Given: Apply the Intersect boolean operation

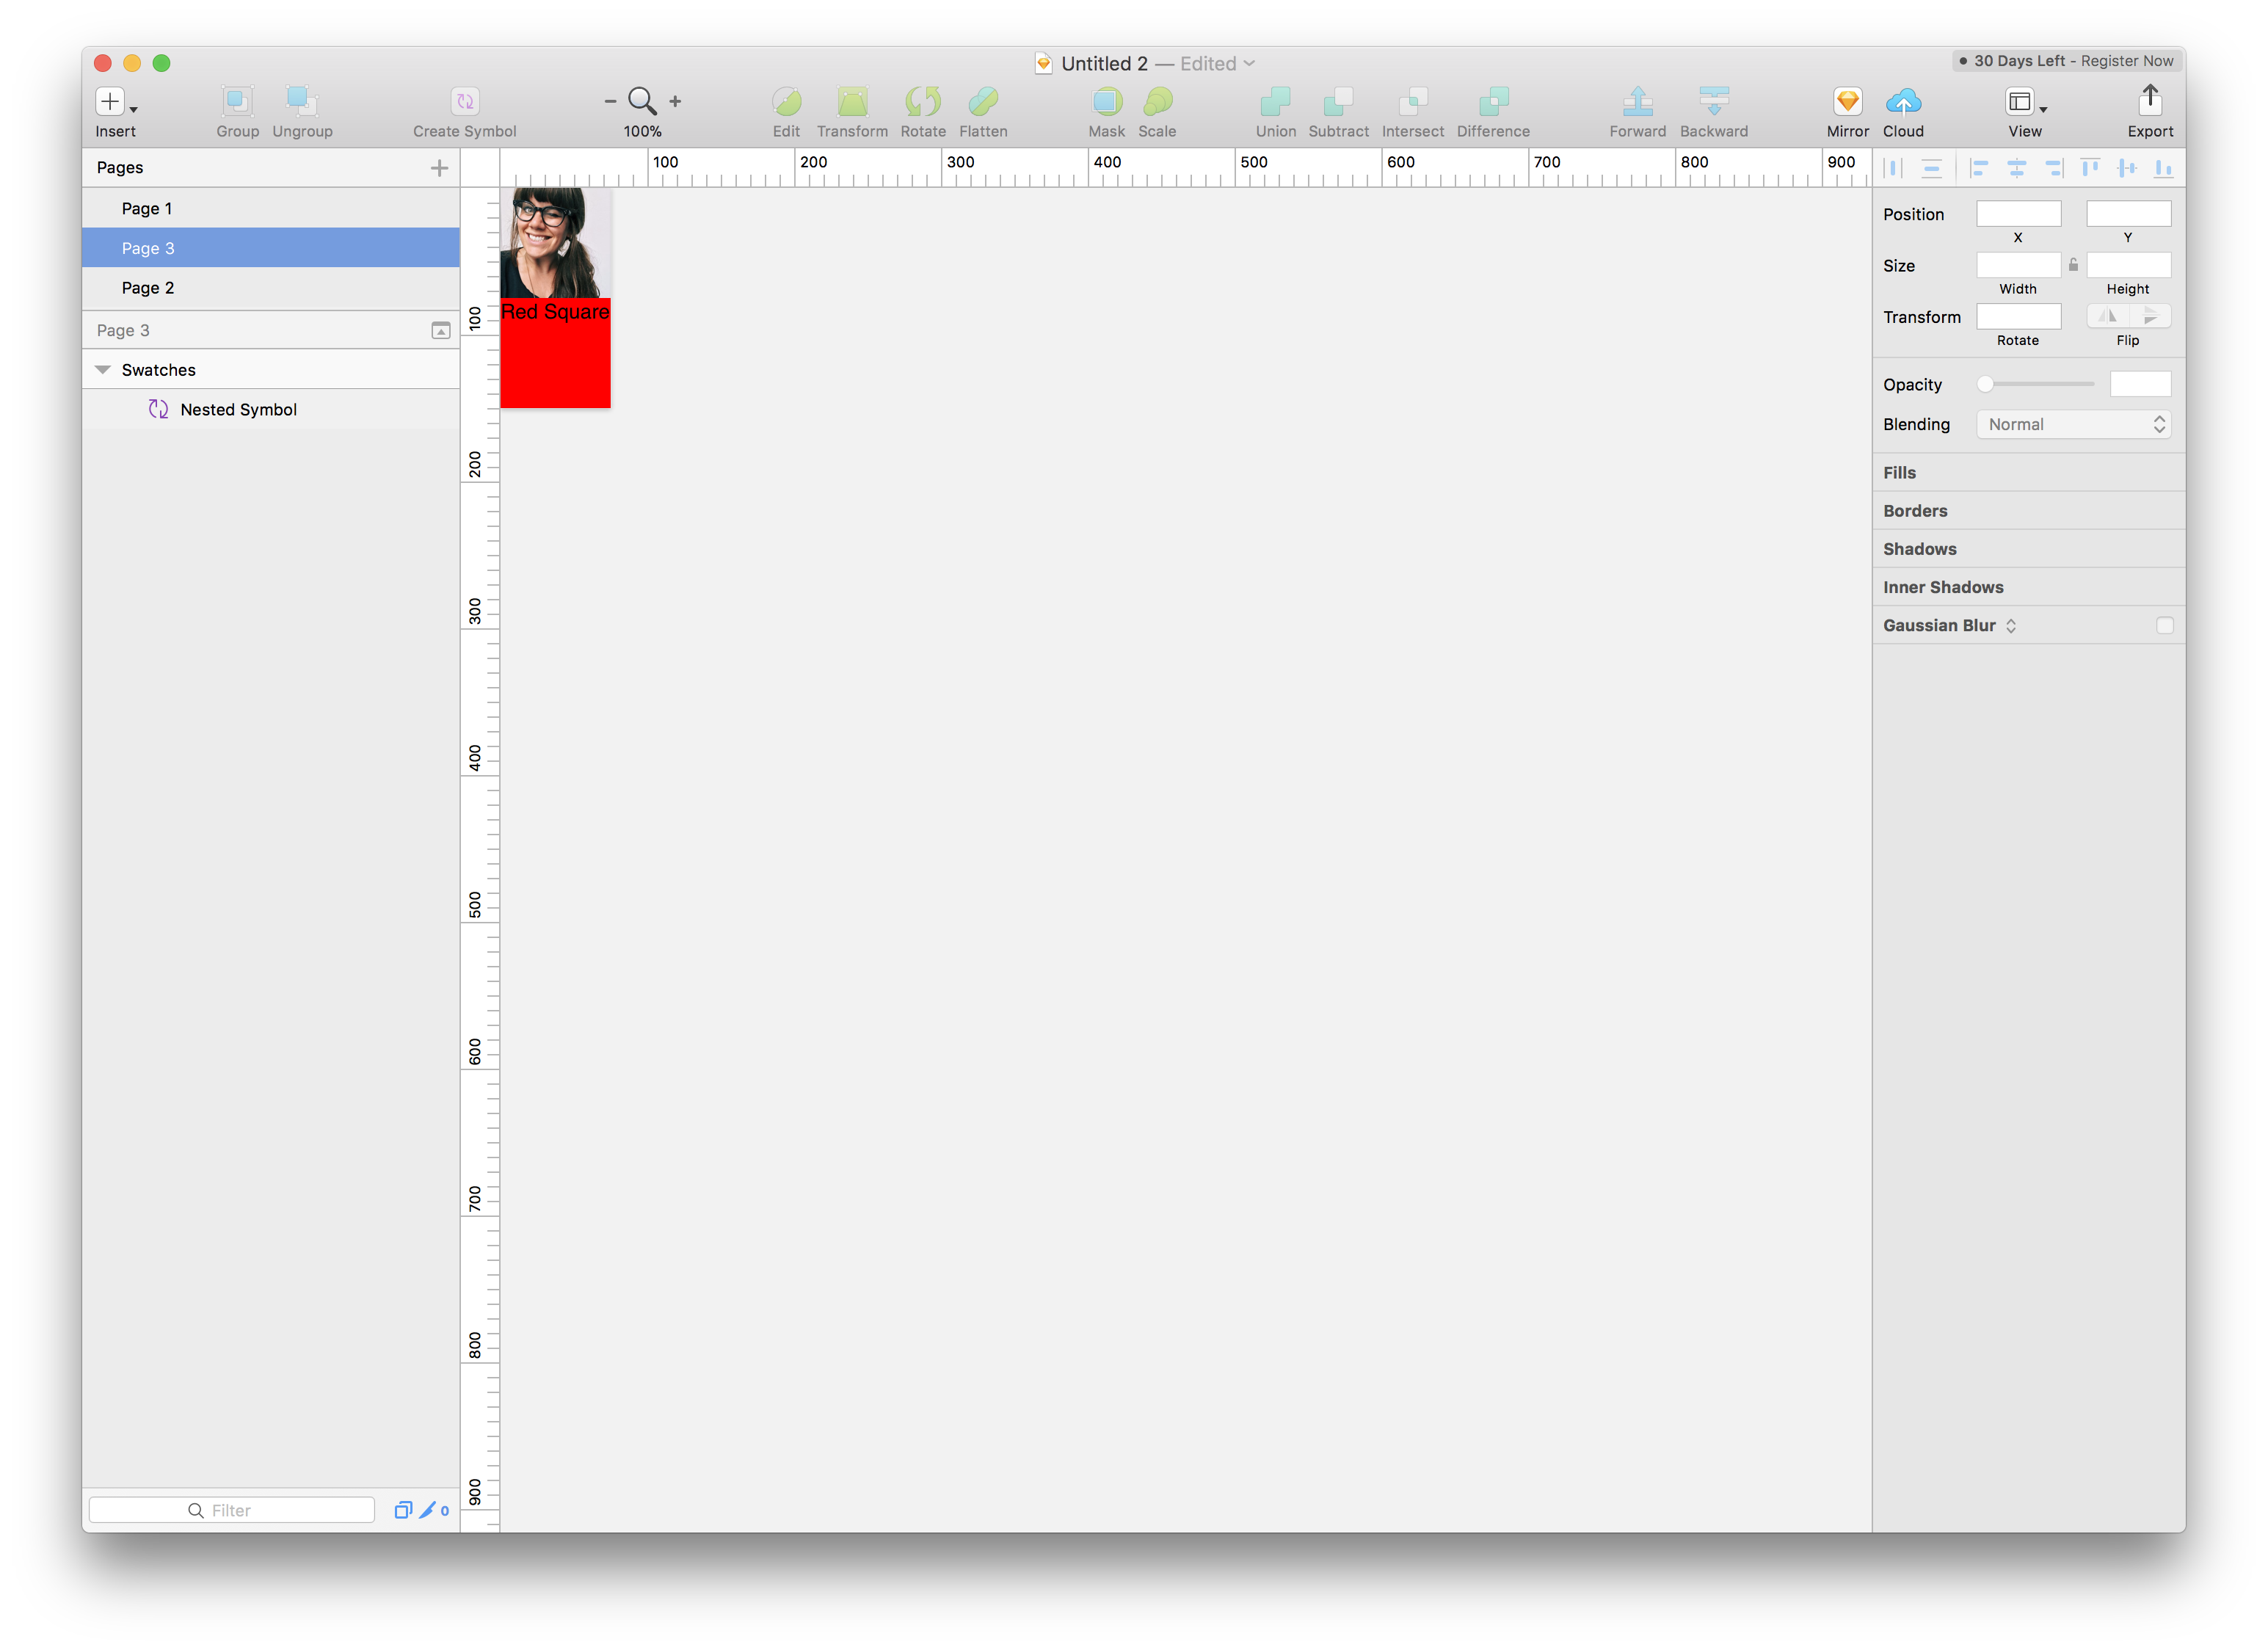Looking at the screenshot, I should click(1413, 101).
